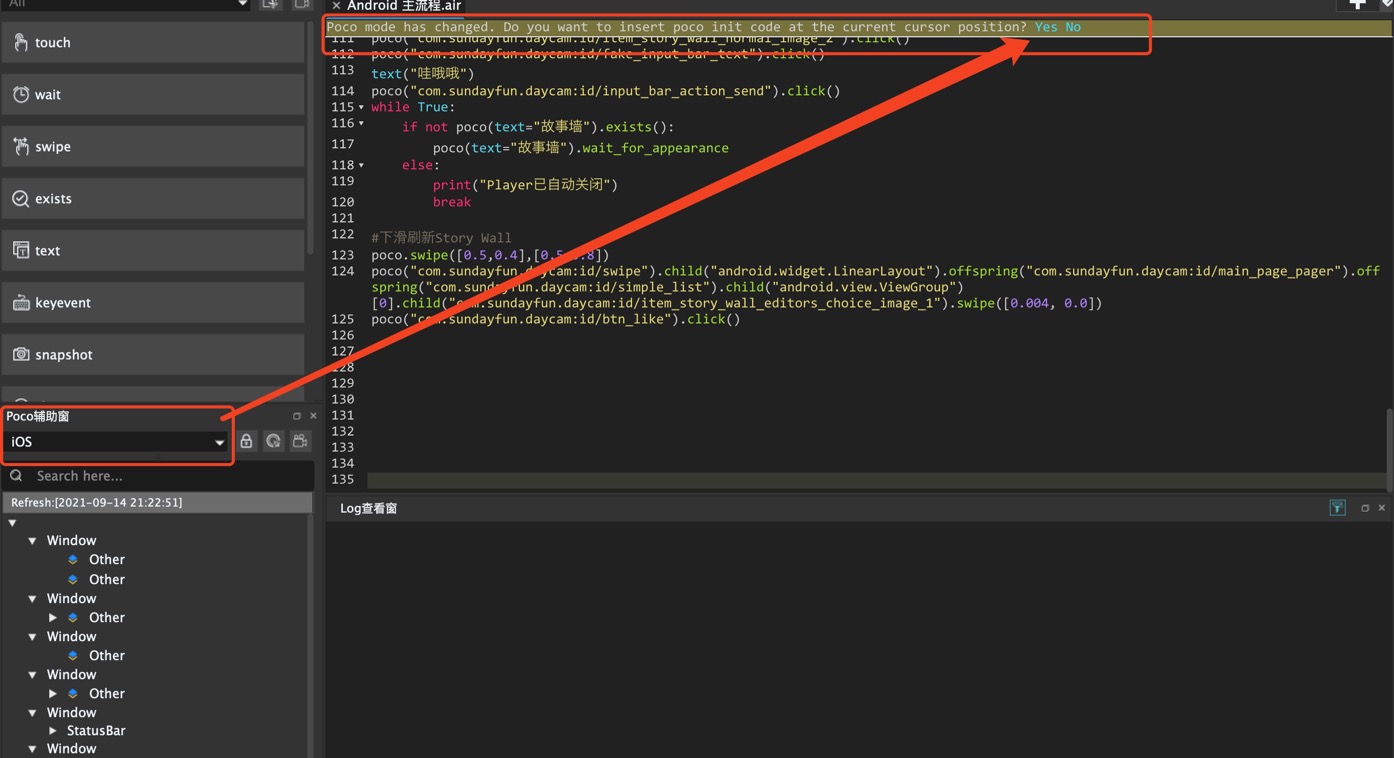Expand the StatusBar tree node
Screen dimensions: 1394x758
click(x=53, y=731)
